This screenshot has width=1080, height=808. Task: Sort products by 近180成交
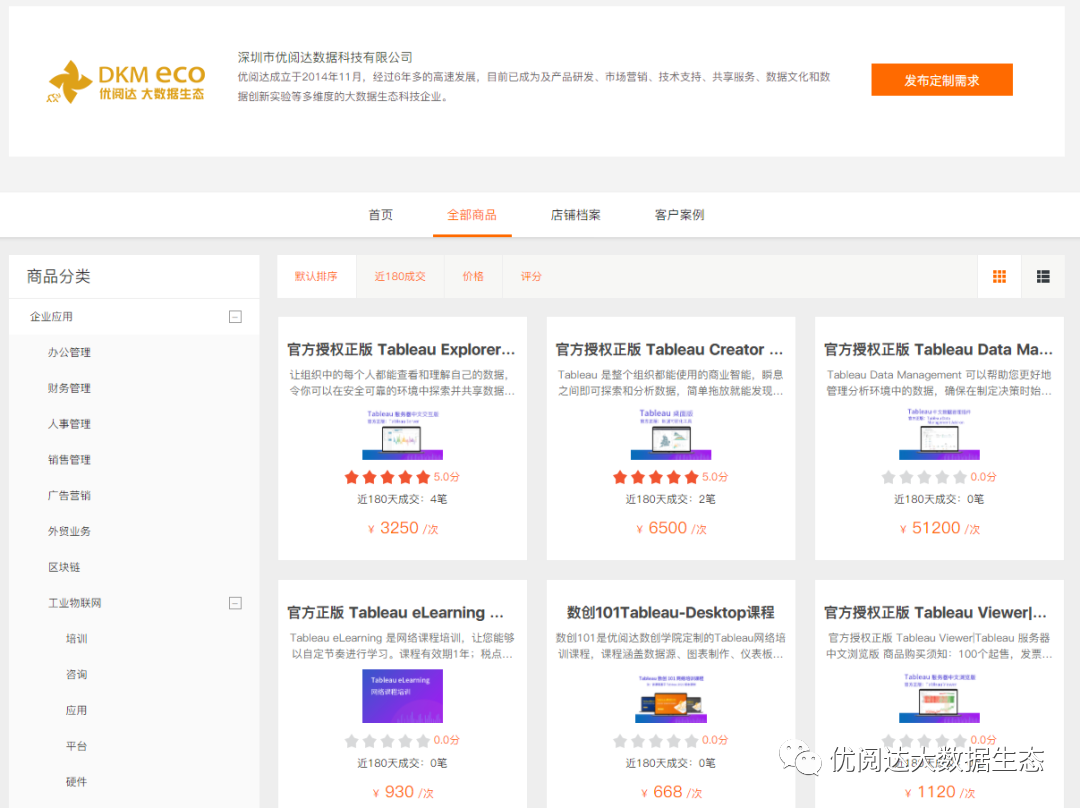coord(400,277)
